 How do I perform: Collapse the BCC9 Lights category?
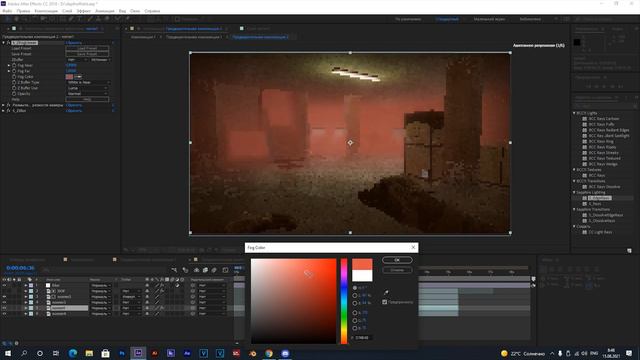click(574, 113)
